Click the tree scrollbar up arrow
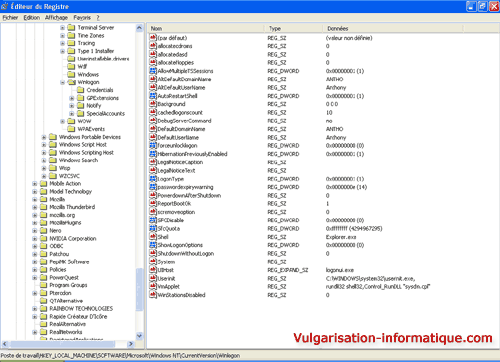 139,28
